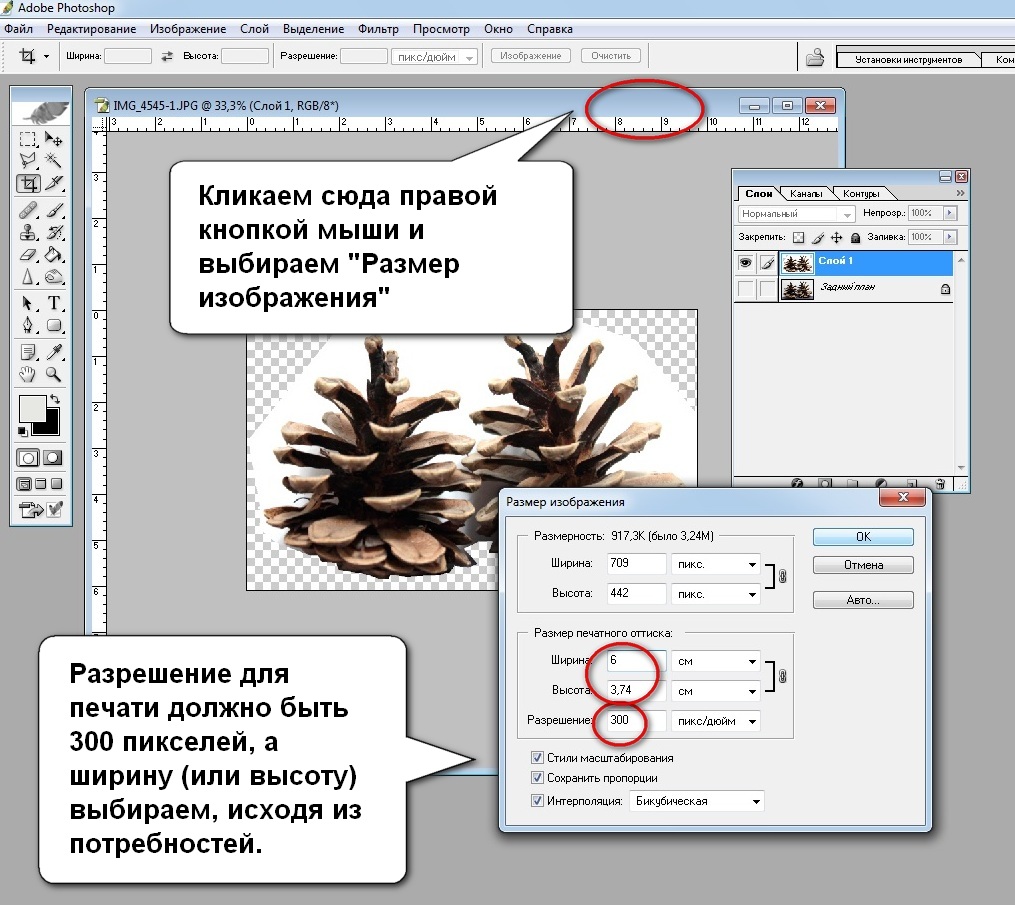Select the Slice tool
Screen dimensions: 1015x905
click(54, 184)
